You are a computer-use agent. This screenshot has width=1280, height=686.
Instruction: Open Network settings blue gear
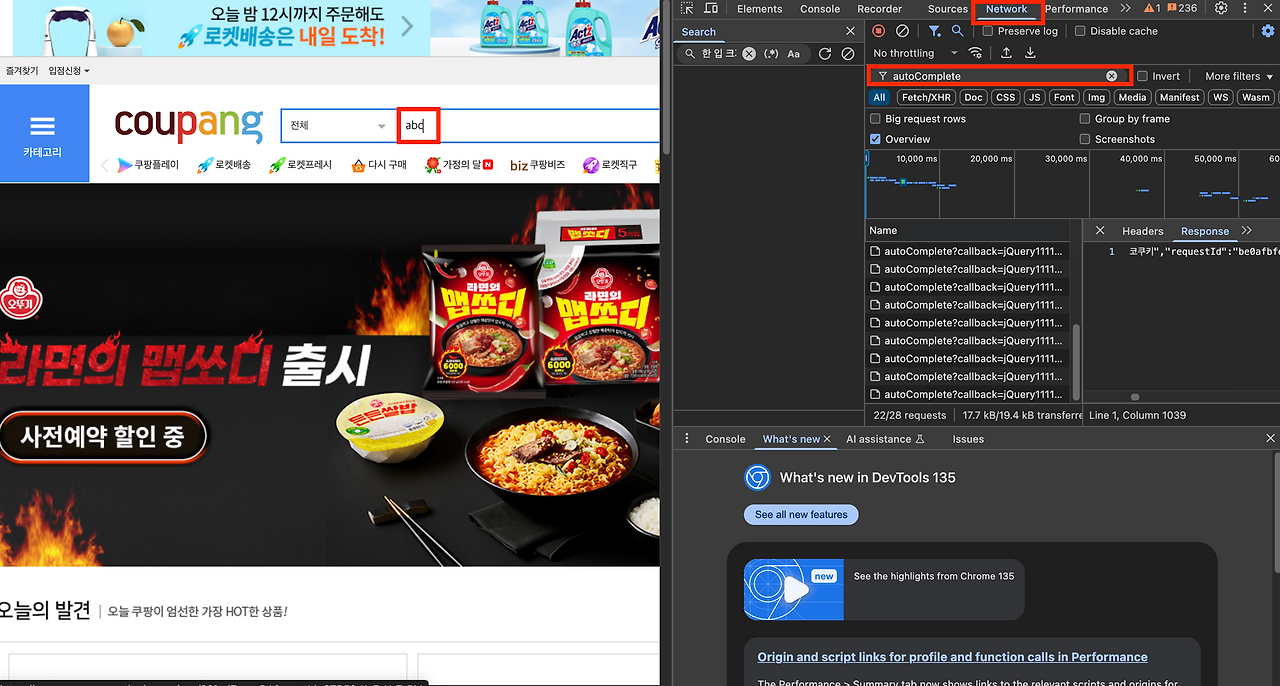[1268, 31]
